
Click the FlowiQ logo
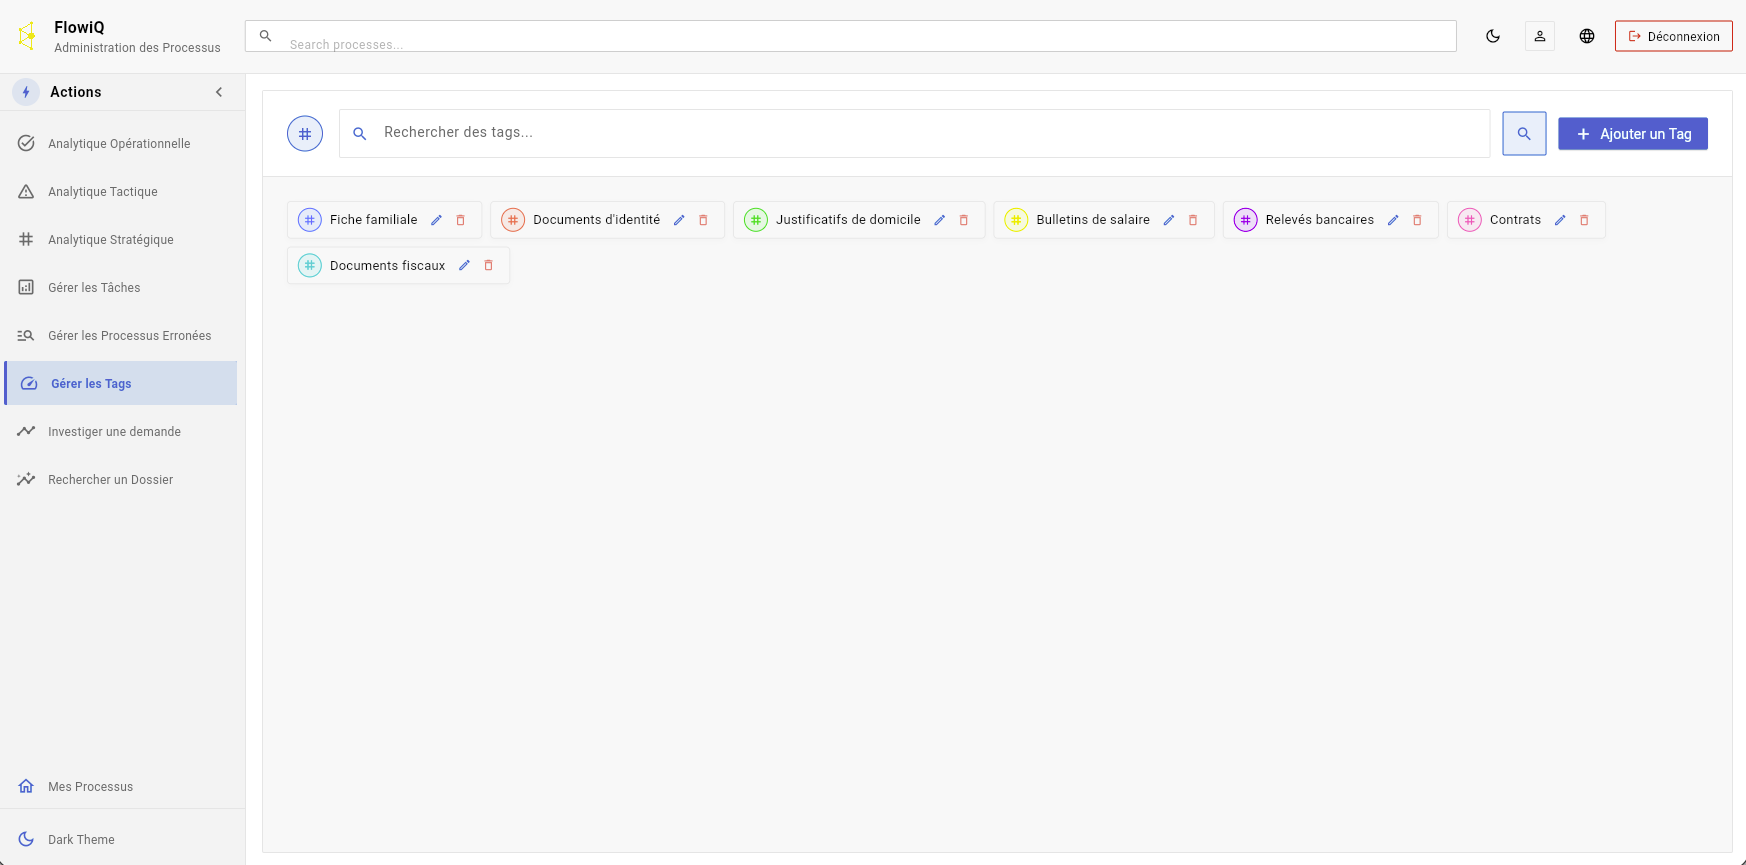click(x=28, y=36)
